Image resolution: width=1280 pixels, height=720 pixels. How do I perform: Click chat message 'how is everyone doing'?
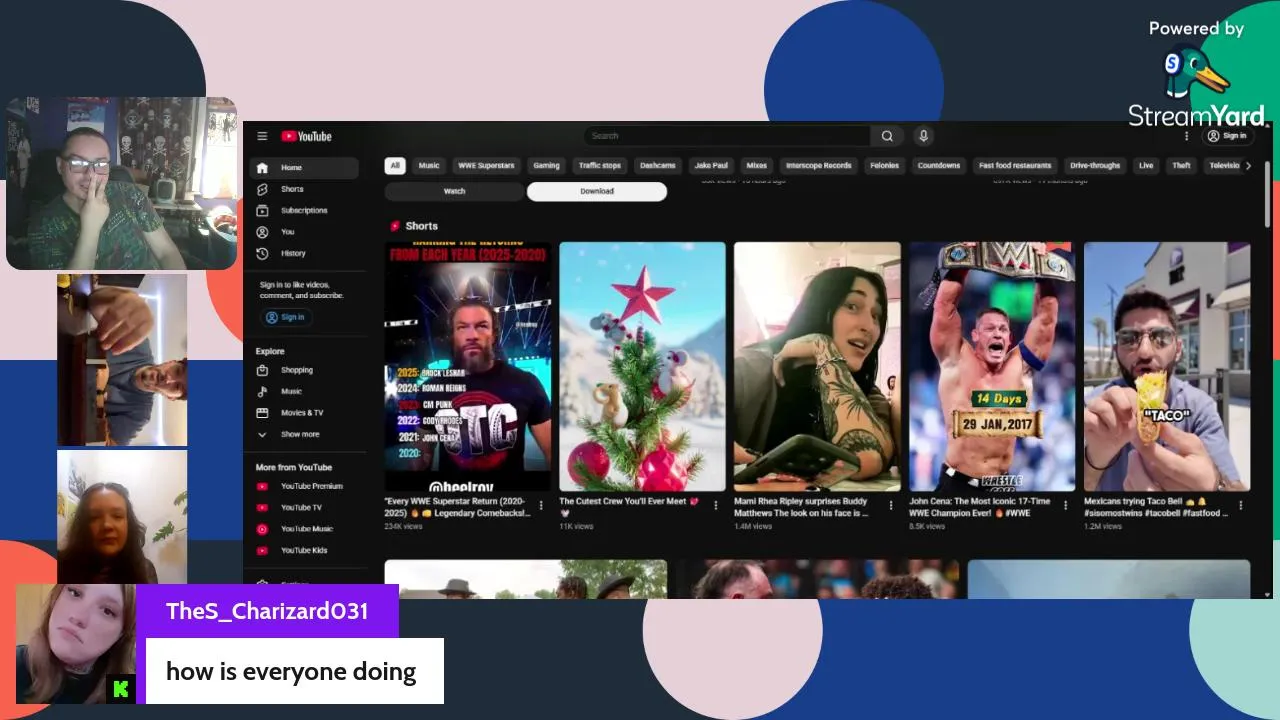click(x=291, y=671)
